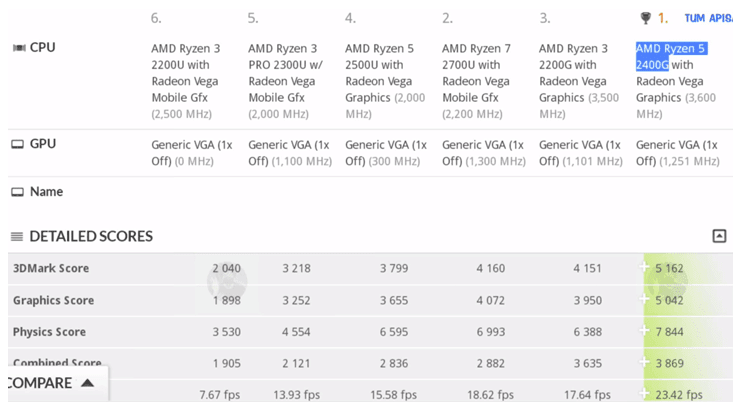Click plus icon beside 5 042 graphics score
The height and width of the screenshot is (406, 742).
coord(645,300)
